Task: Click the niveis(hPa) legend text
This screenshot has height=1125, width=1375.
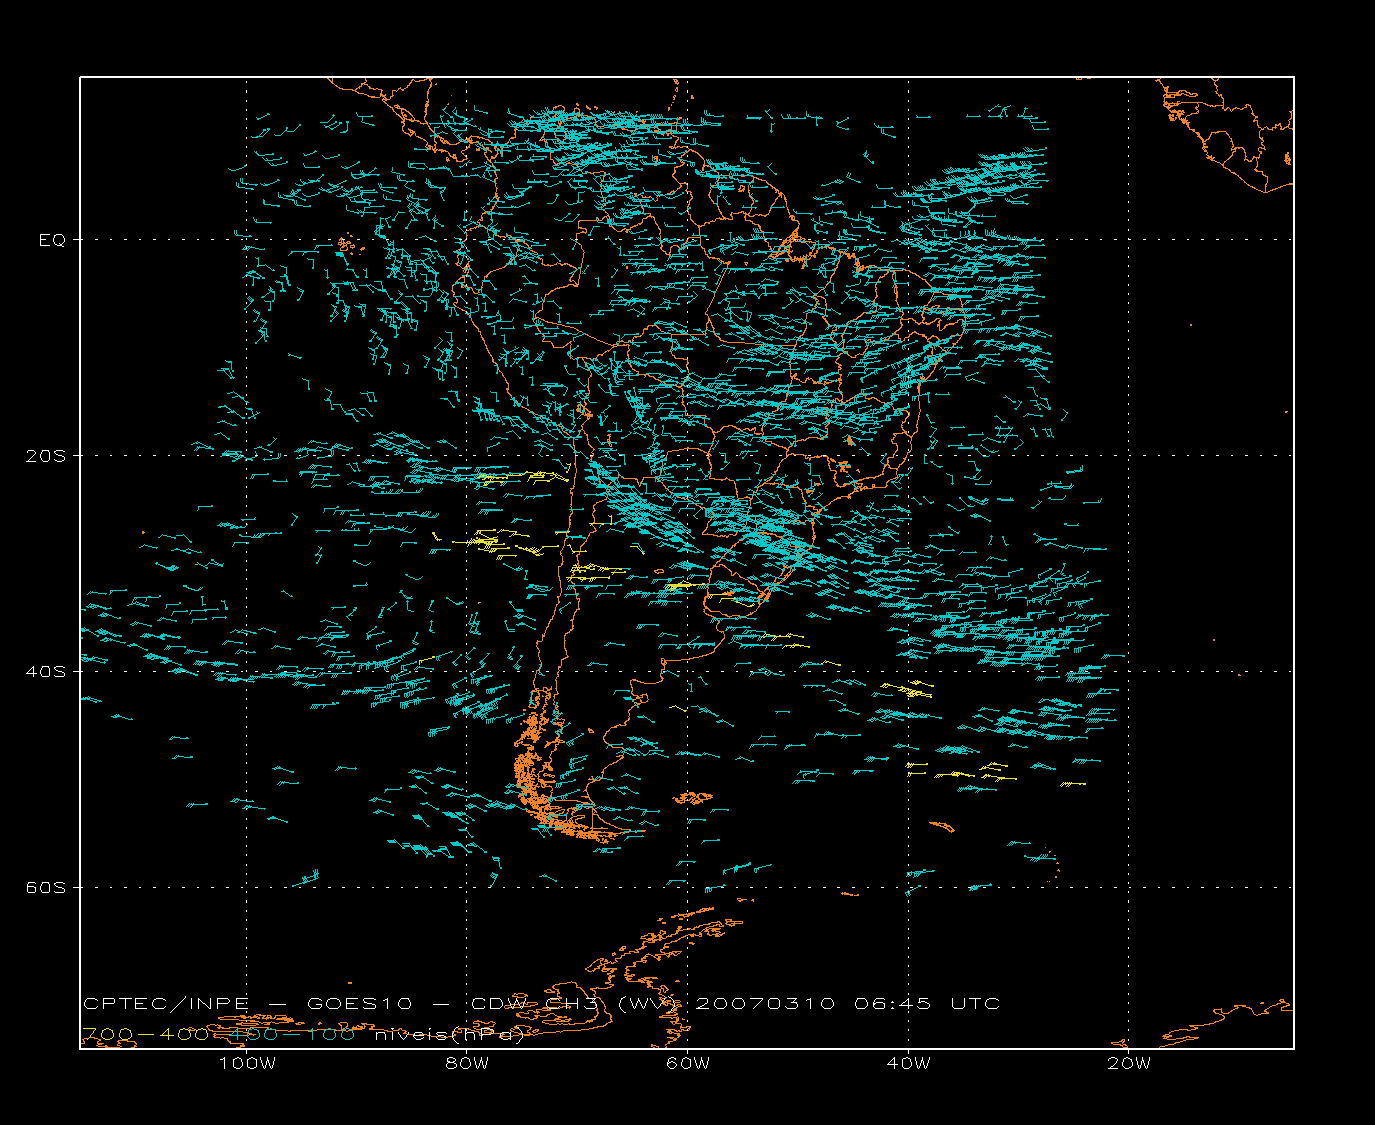Action: 449,1035
